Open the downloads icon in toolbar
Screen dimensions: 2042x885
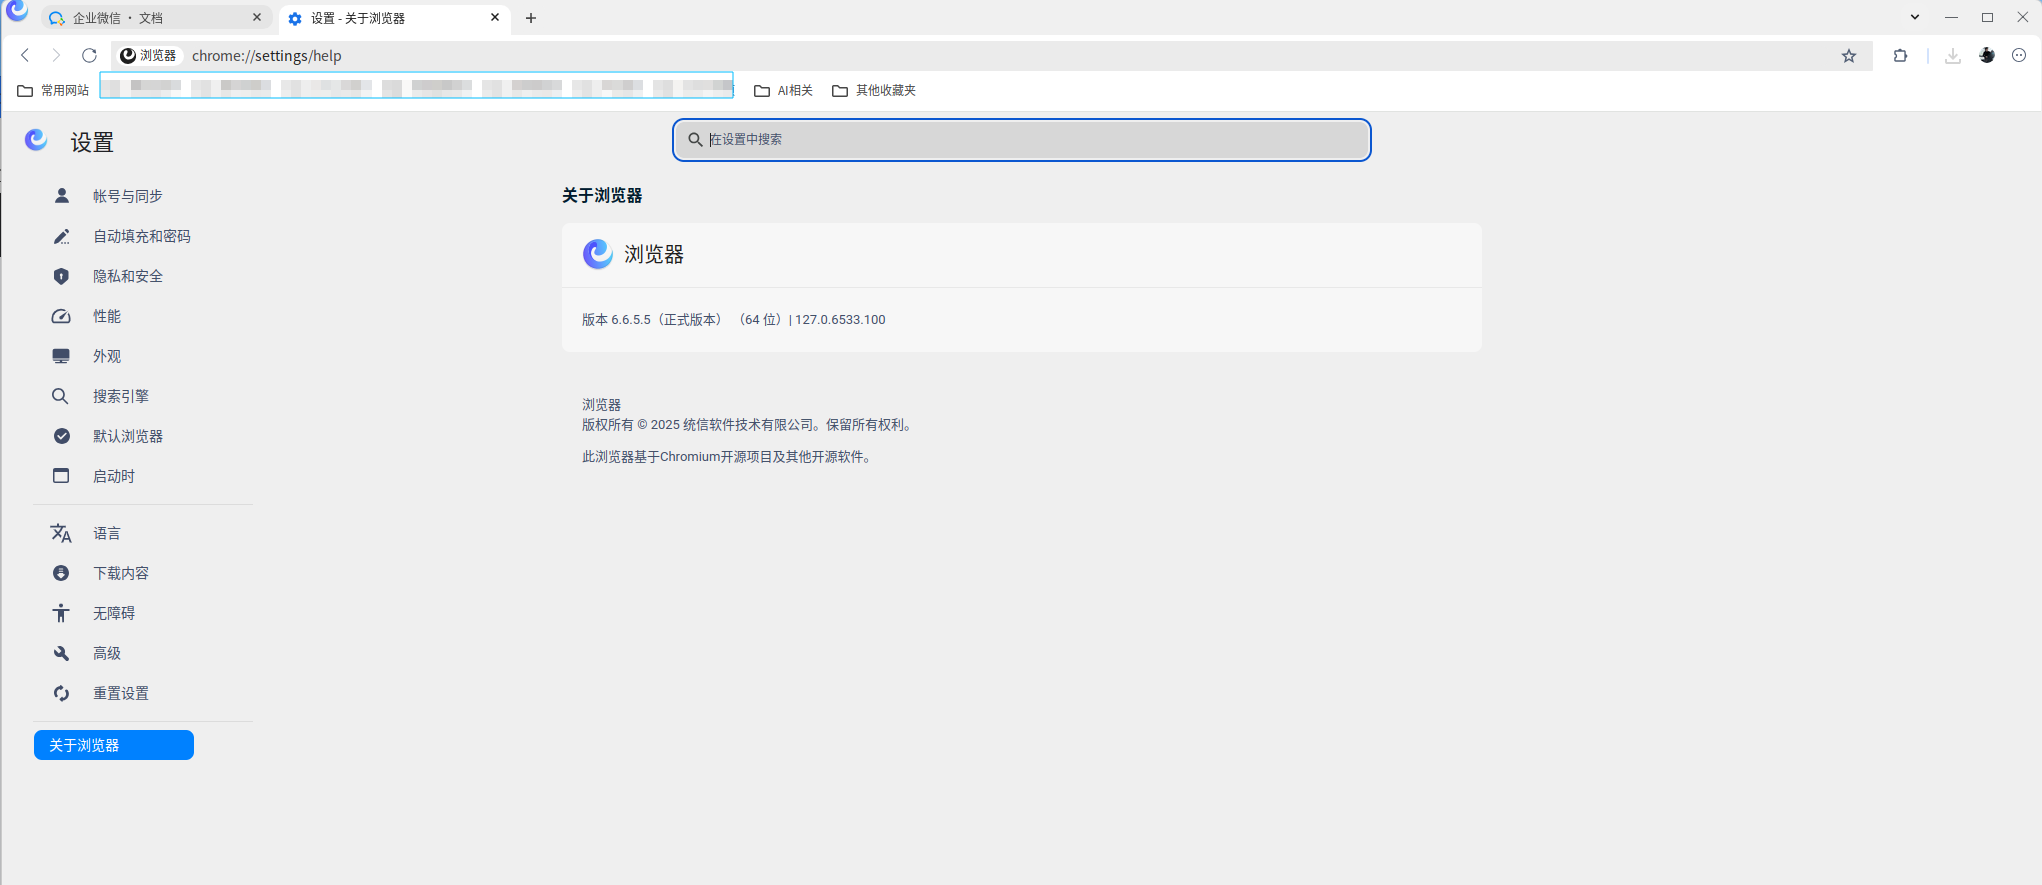(1952, 56)
